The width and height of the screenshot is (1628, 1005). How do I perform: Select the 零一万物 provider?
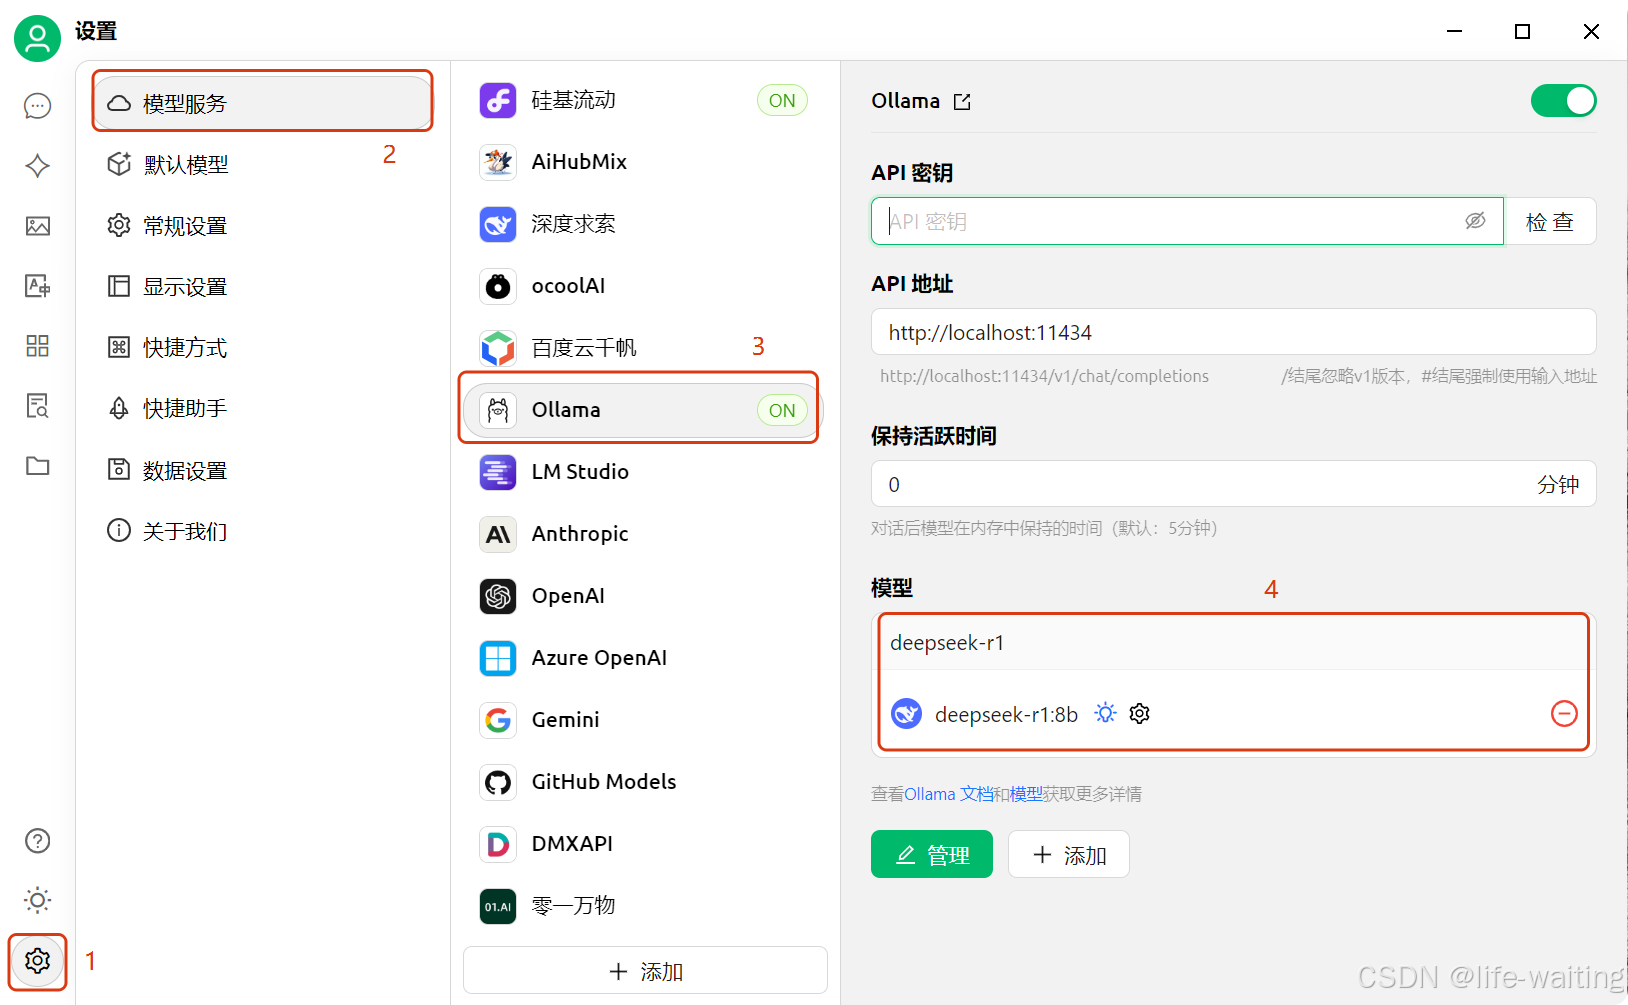point(644,906)
